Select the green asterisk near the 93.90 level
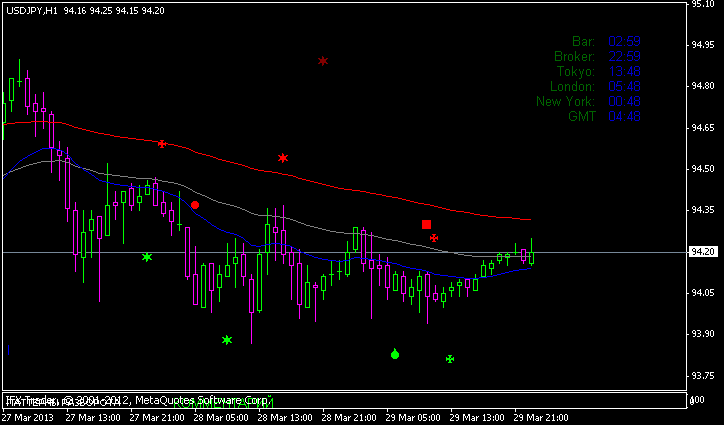The height and width of the screenshot is (425, 724). (x=227, y=340)
